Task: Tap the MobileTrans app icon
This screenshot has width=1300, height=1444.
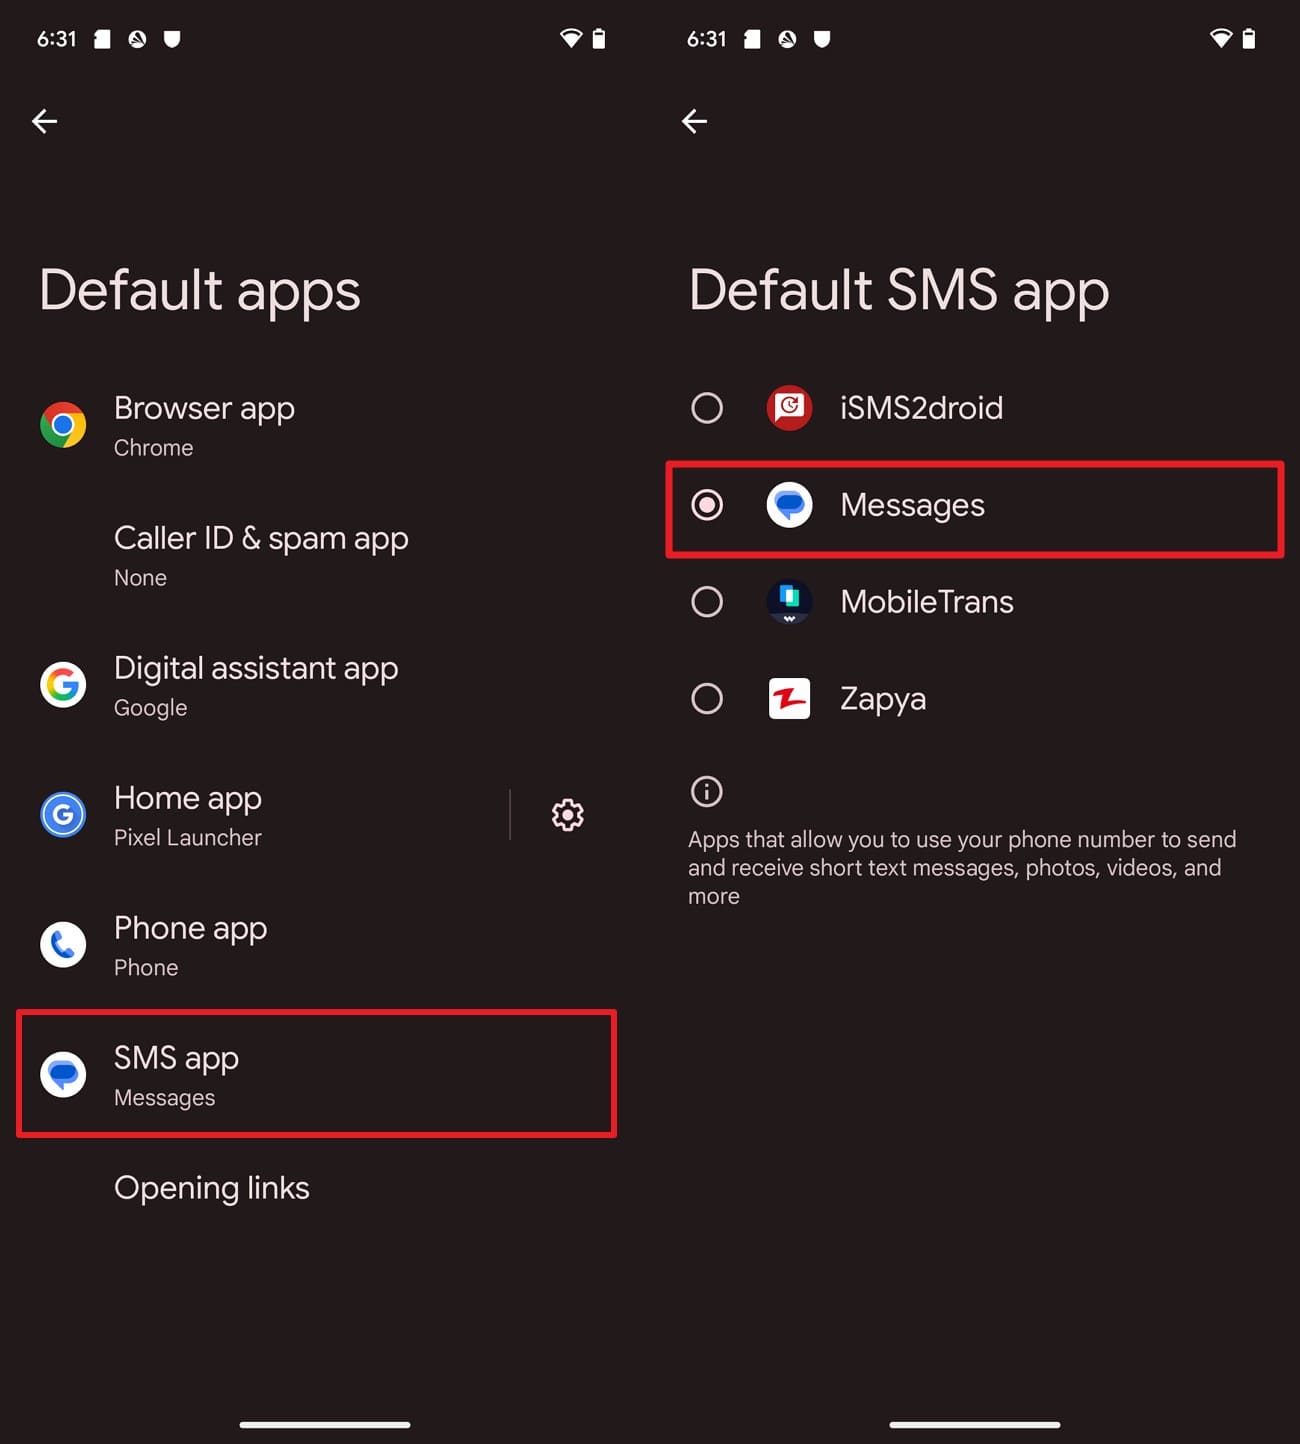Action: tap(789, 602)
